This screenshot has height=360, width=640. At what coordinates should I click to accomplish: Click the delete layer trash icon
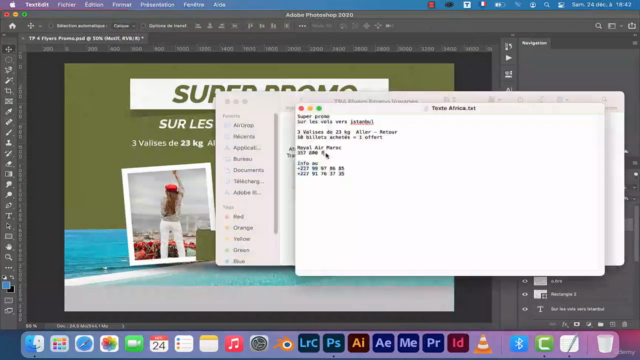click(x=624, y=324)
